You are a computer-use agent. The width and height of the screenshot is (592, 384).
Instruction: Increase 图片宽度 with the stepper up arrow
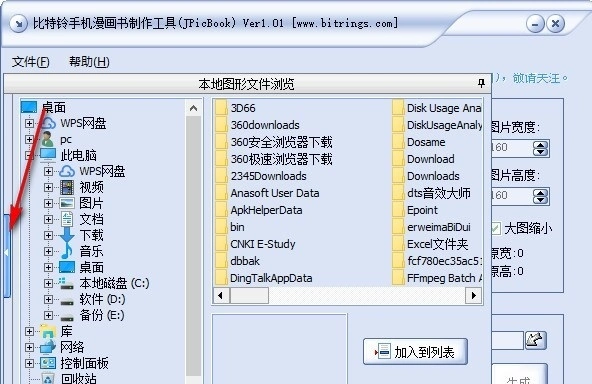tap(541, 145)
